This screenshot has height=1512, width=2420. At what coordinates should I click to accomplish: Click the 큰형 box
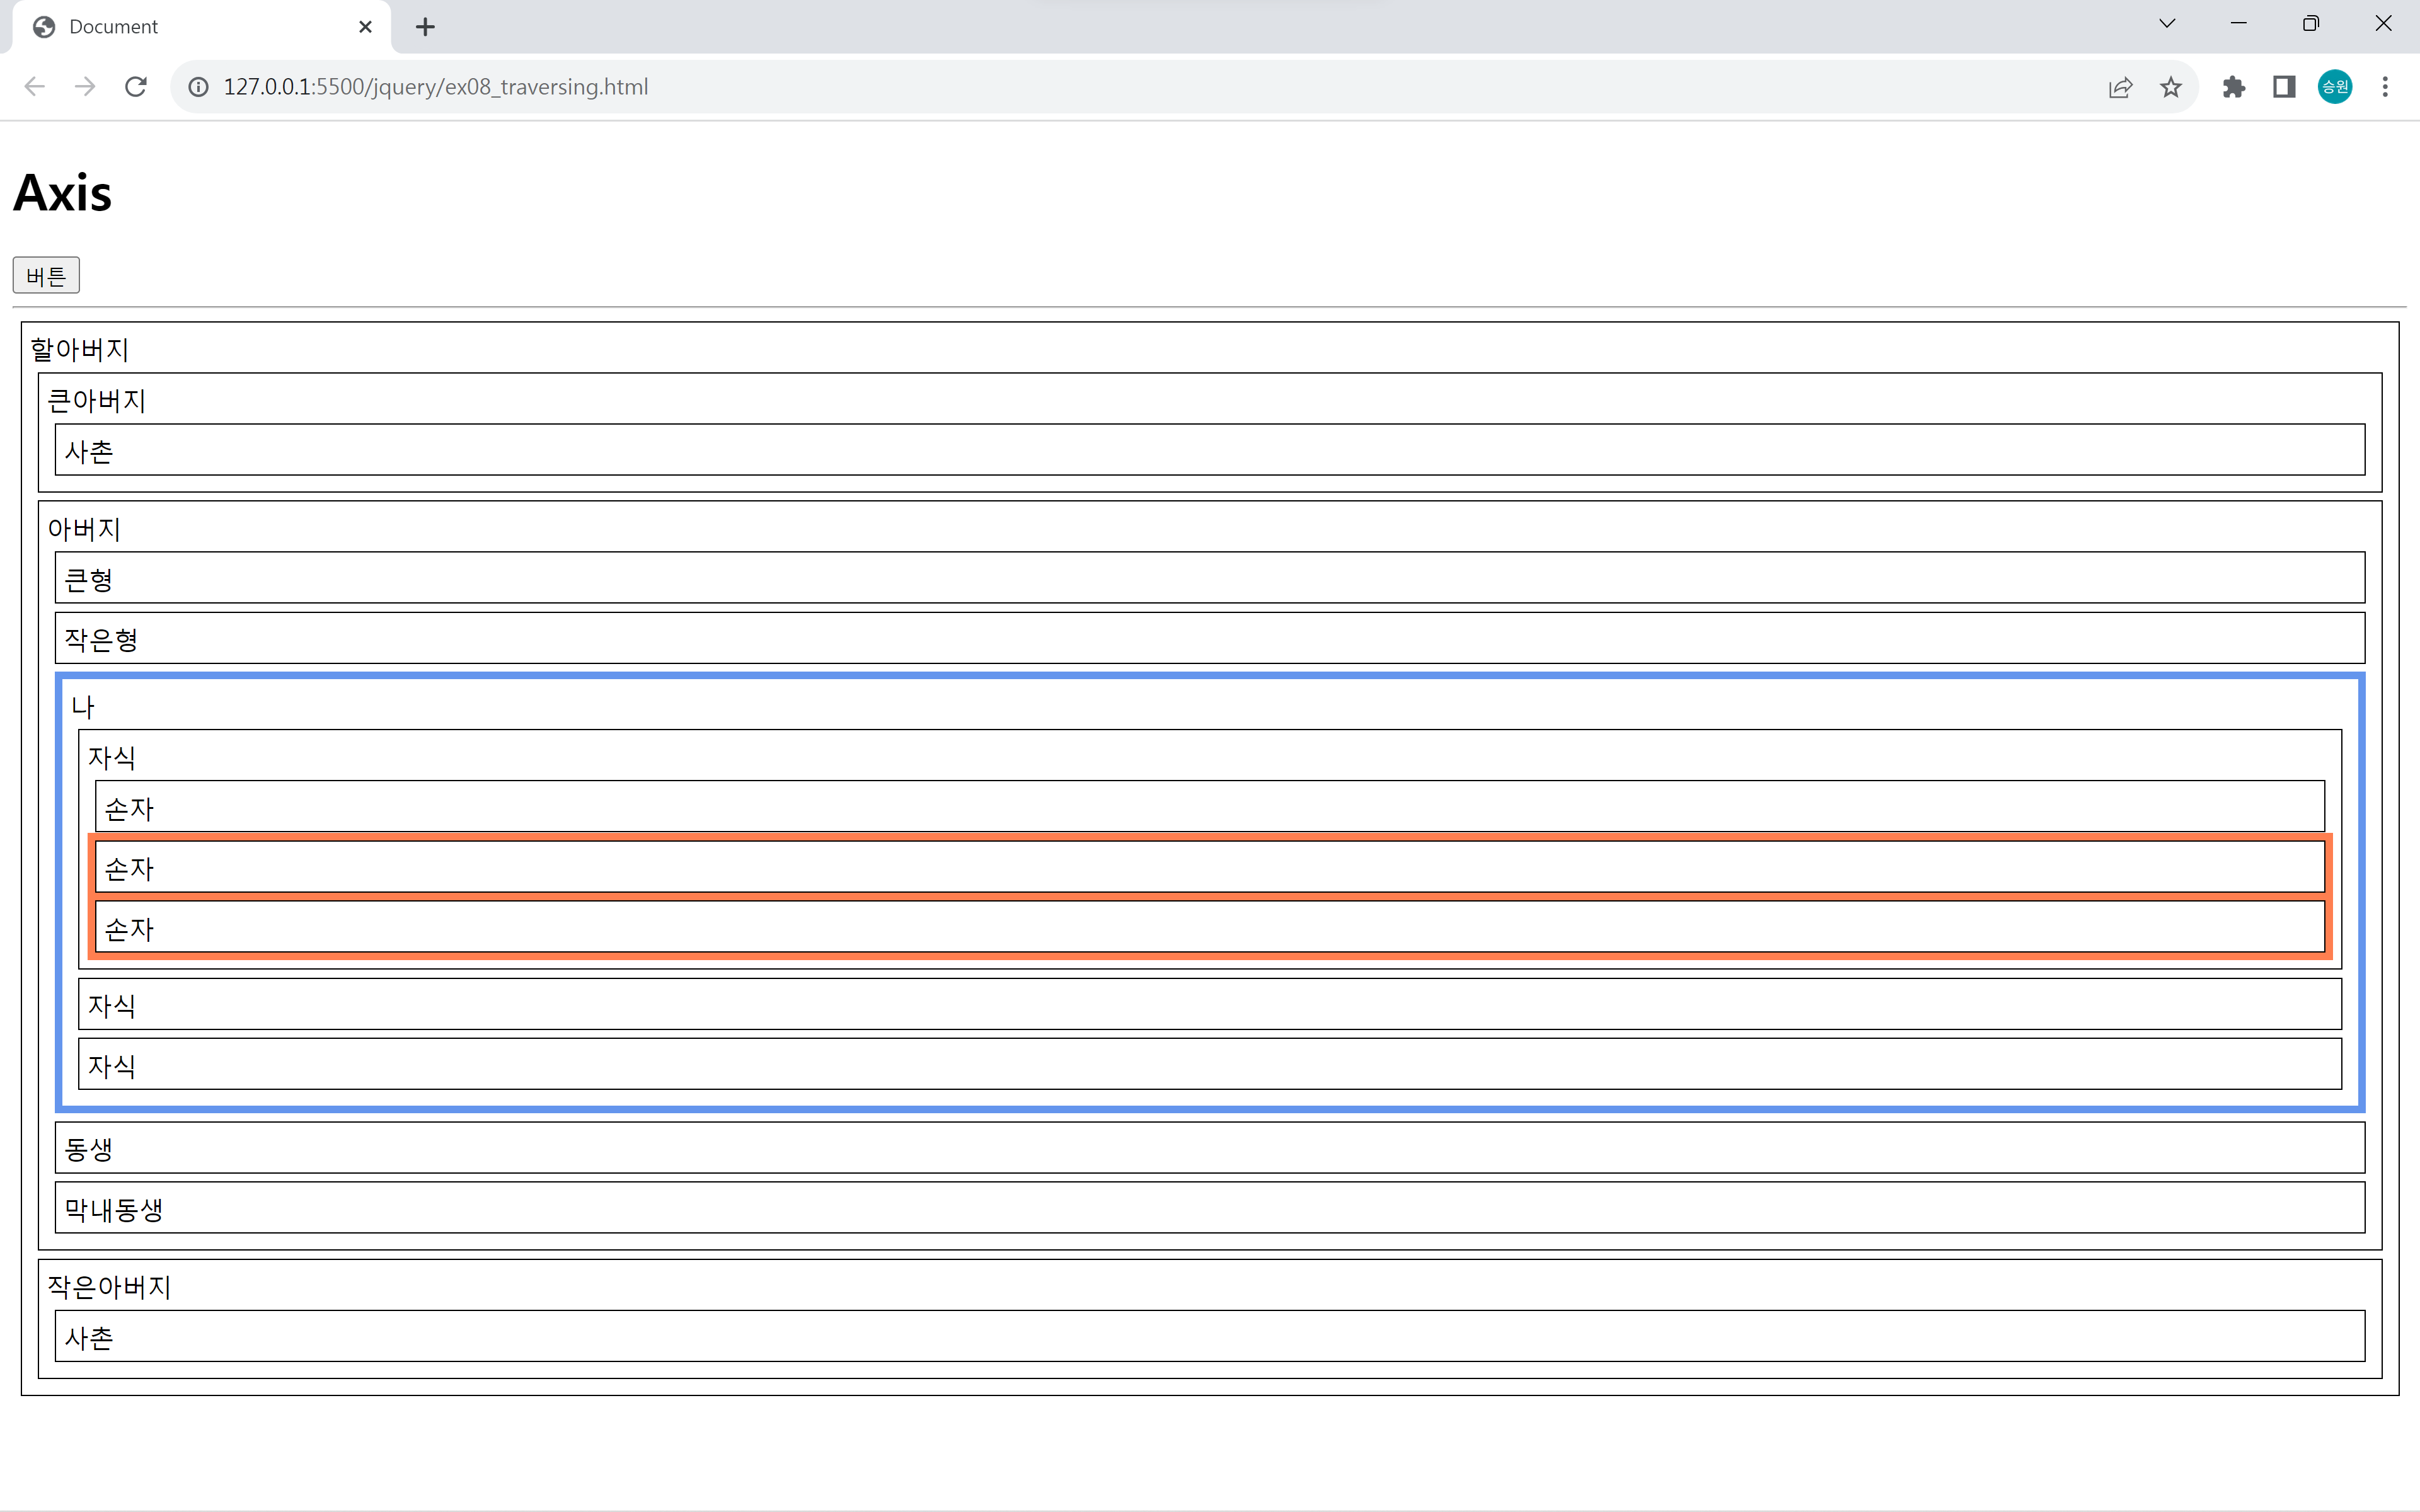(x=1209, y=578)
